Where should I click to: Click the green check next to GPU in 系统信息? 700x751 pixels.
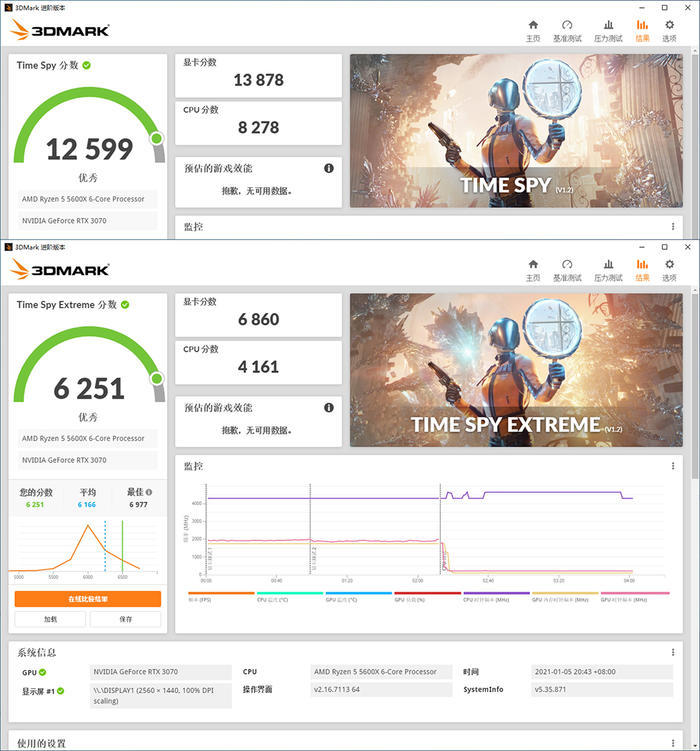tap(43, 672)
